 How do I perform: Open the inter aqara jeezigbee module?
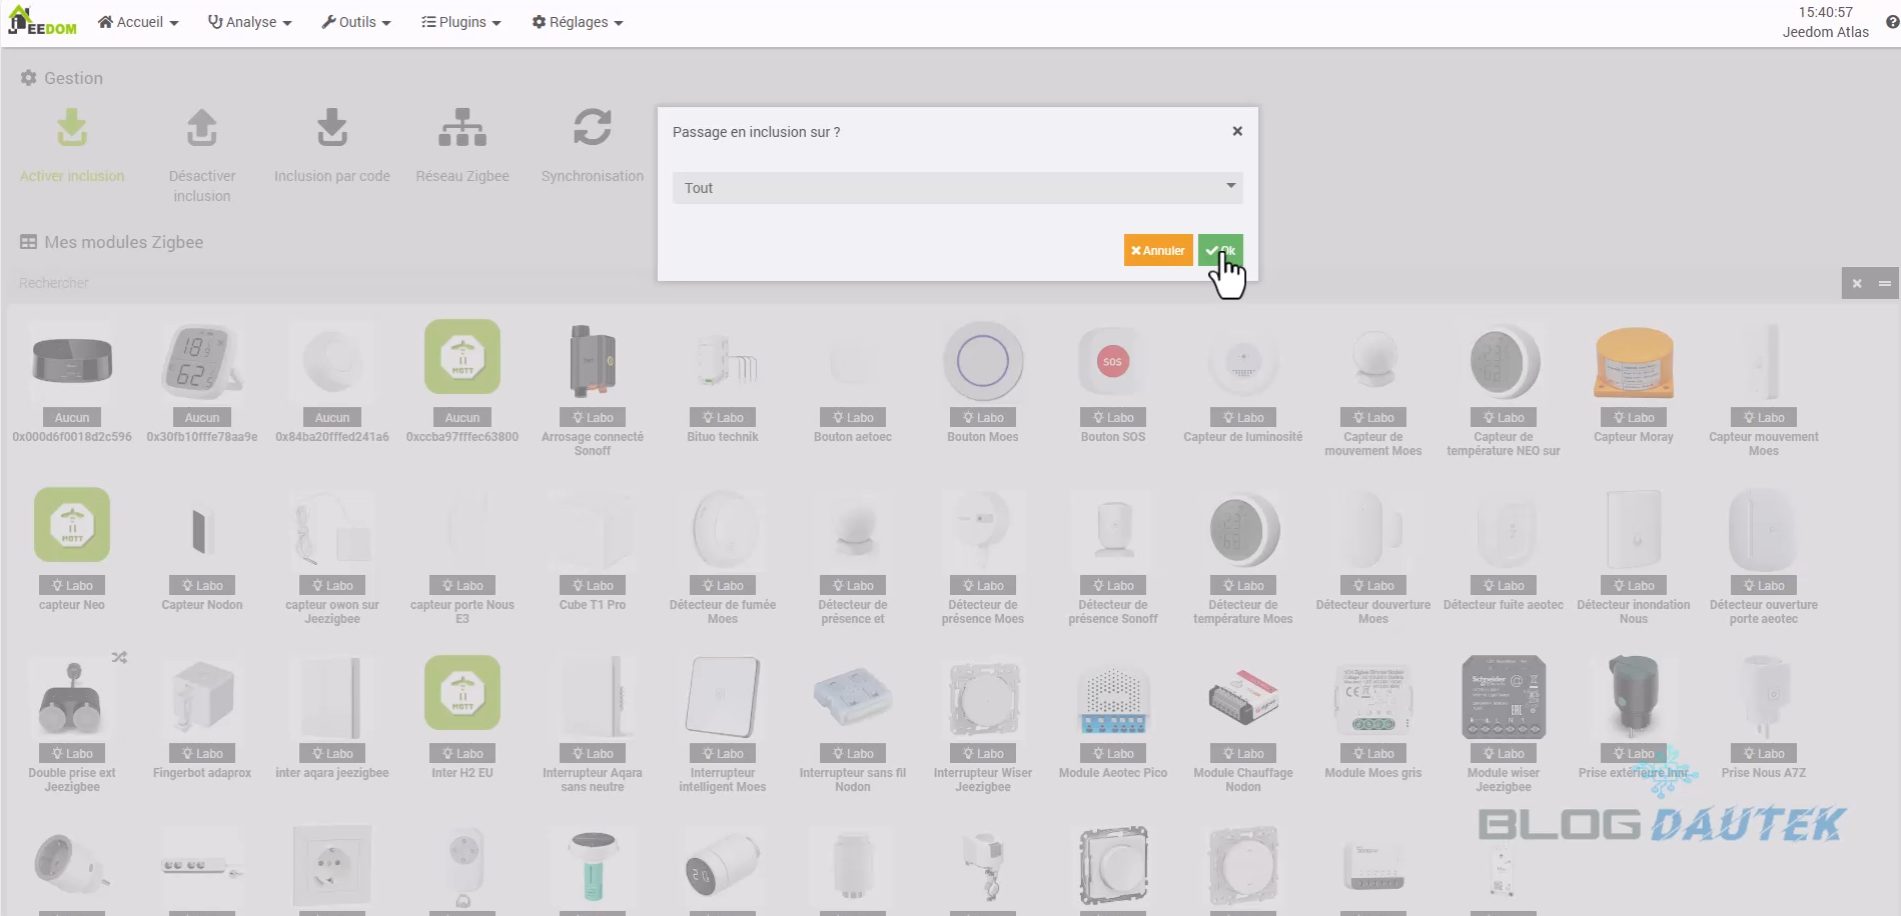coord(332,718)
